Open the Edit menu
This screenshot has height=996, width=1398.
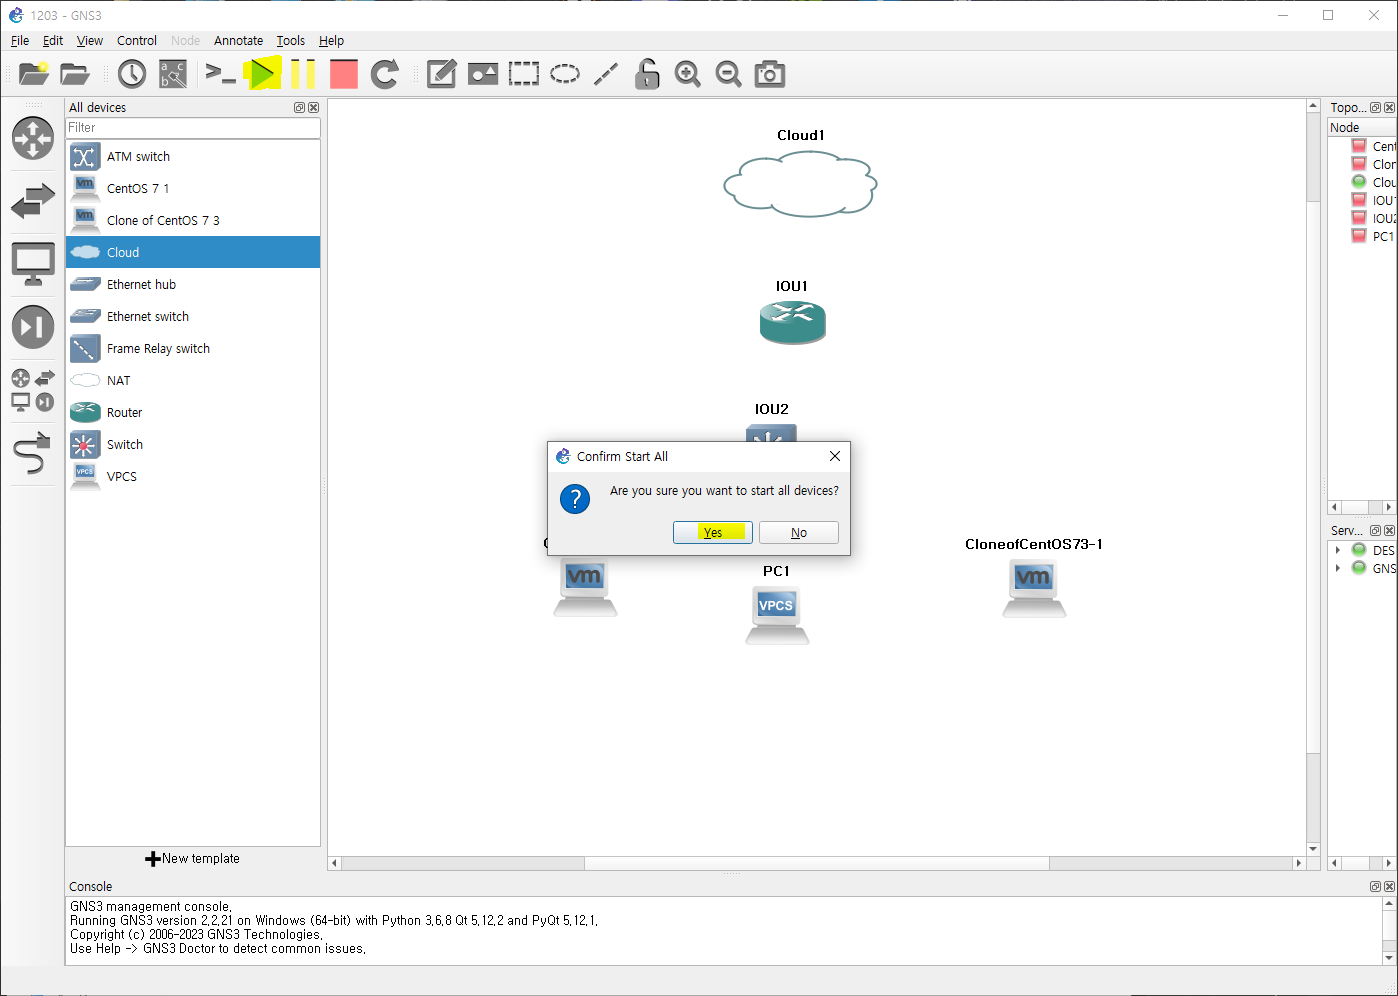click(53, 40)
